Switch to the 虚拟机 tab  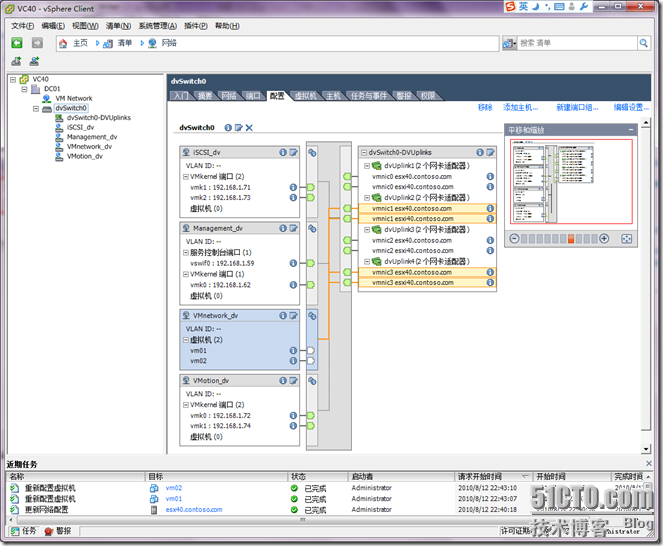(x=305, y=96)
